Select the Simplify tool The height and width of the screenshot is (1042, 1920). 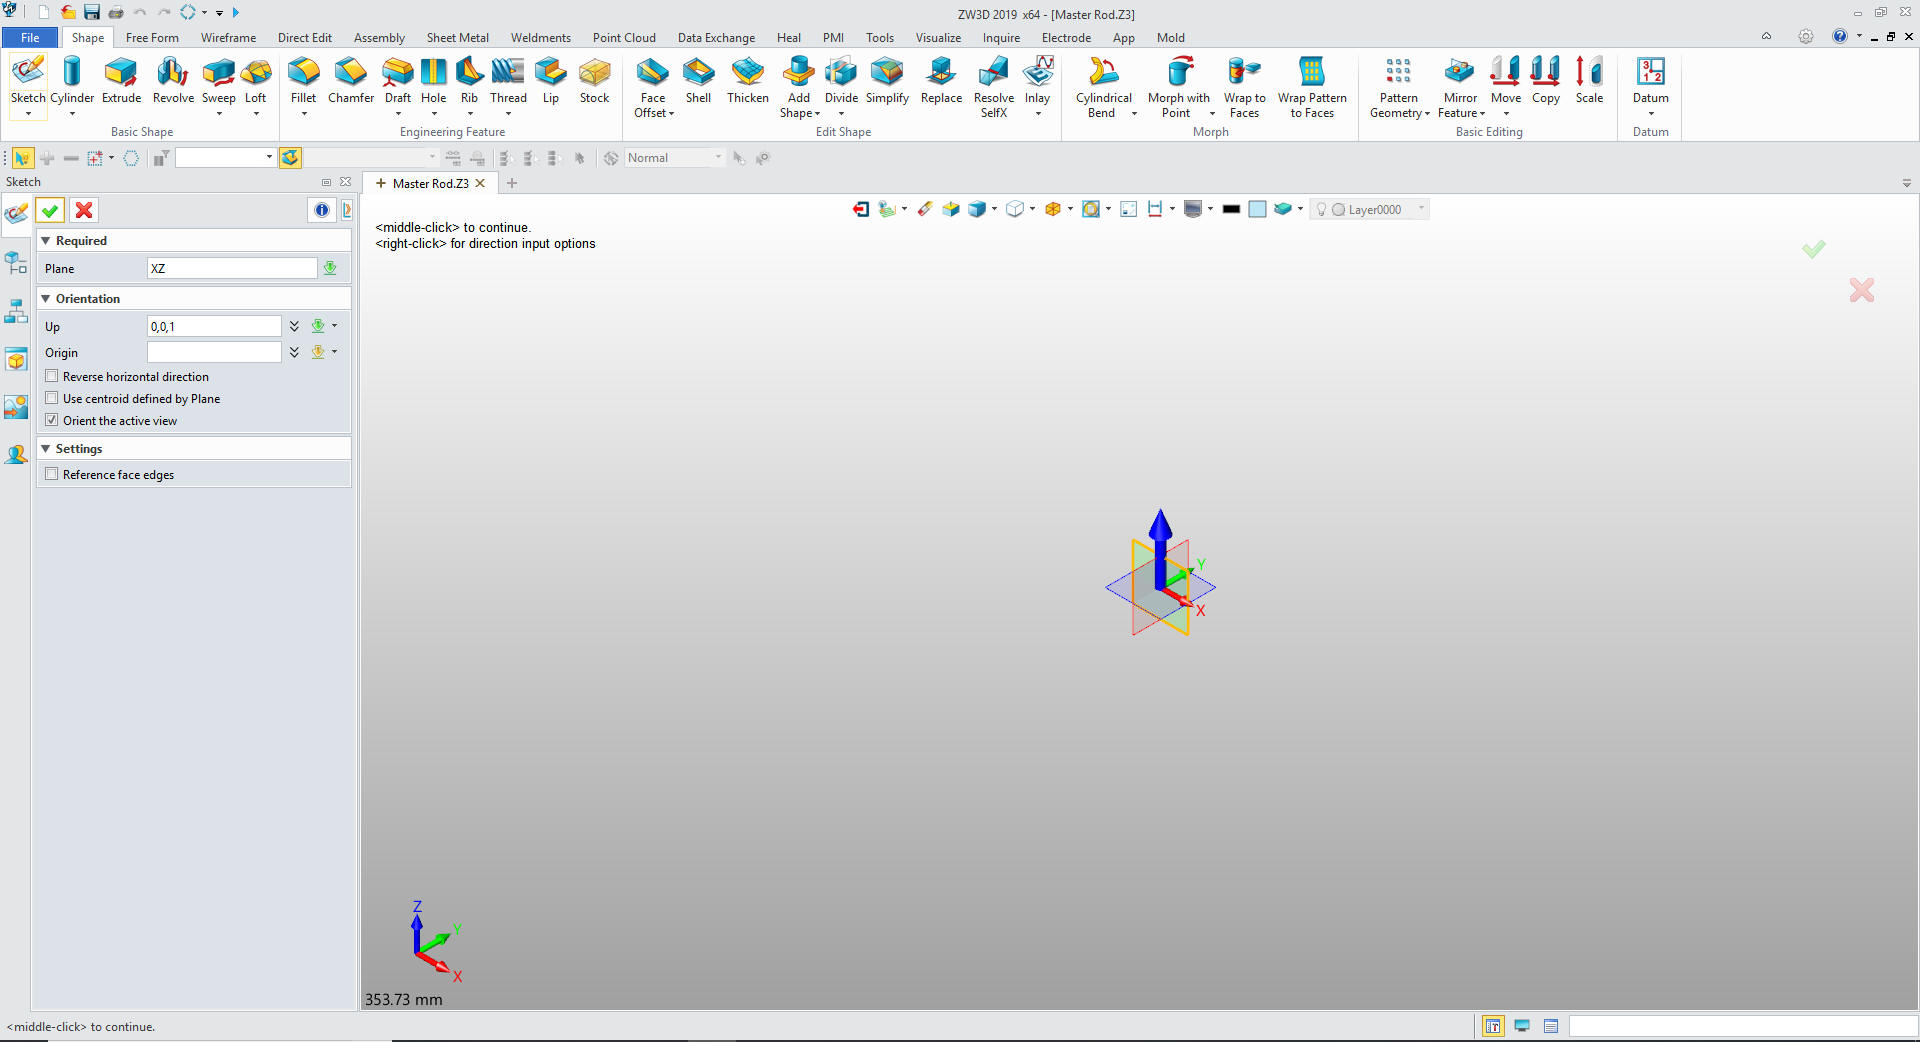(x=887, y=81)
